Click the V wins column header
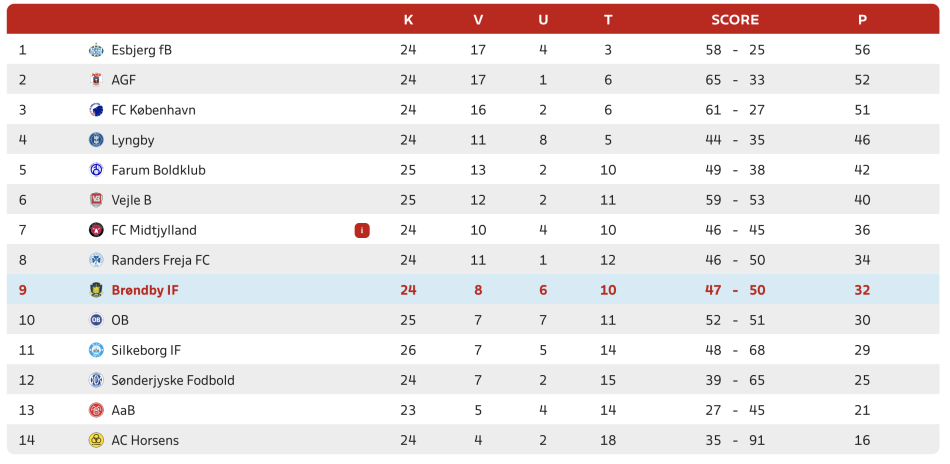The height and width of the screenshot is (464, 950). pos(478,19)
